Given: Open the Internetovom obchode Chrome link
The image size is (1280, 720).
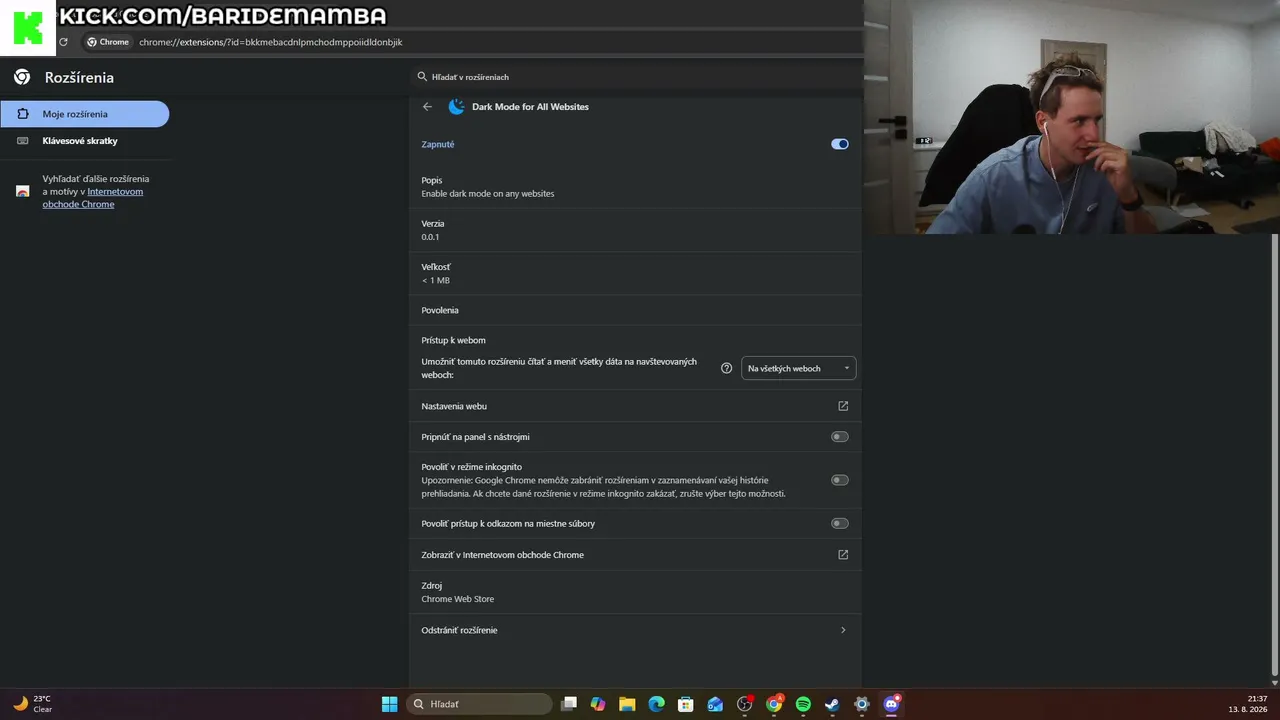Looking at the screenshot, I should tap(93, 198).
